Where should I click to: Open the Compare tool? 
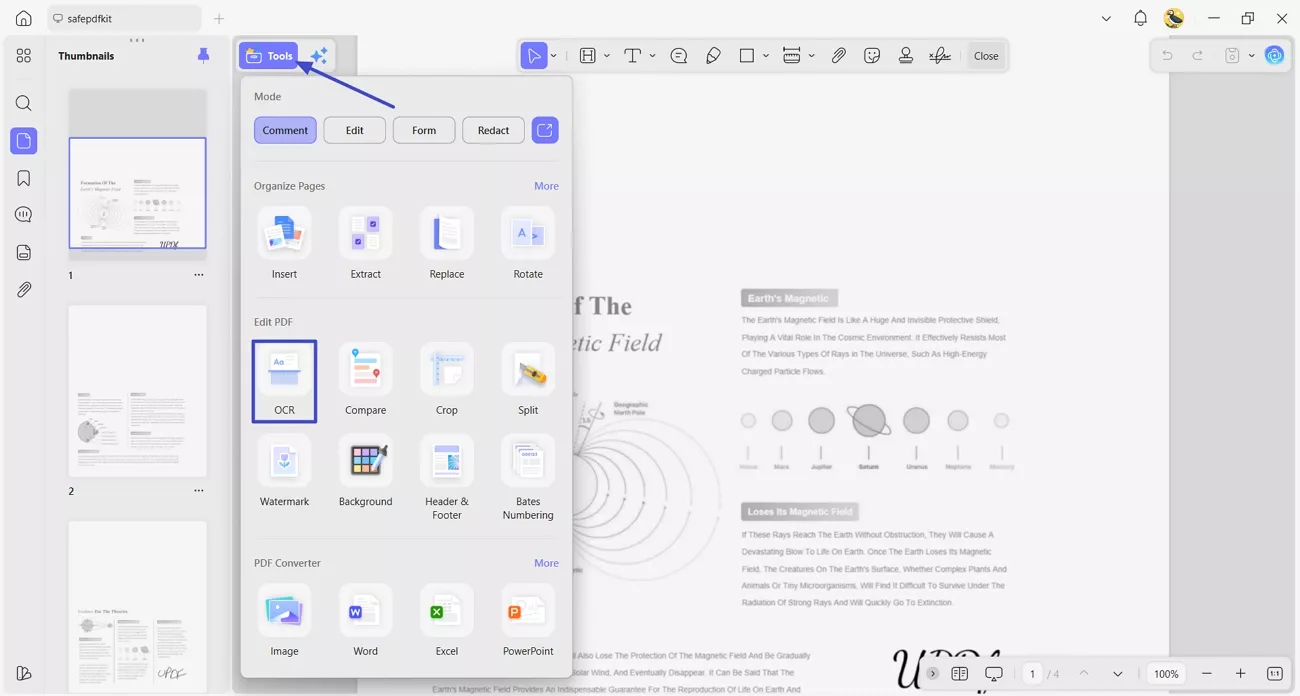[x=365, y=380]
